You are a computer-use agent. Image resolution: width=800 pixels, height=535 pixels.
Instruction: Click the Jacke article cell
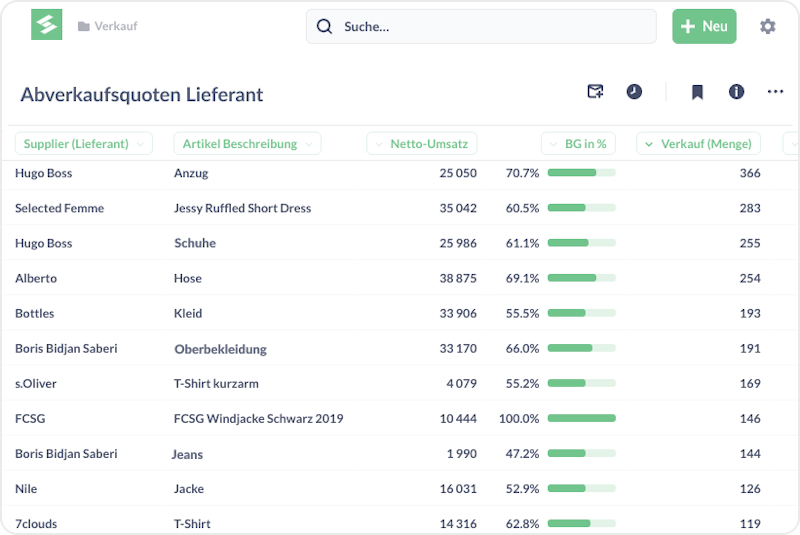point(189,489)
